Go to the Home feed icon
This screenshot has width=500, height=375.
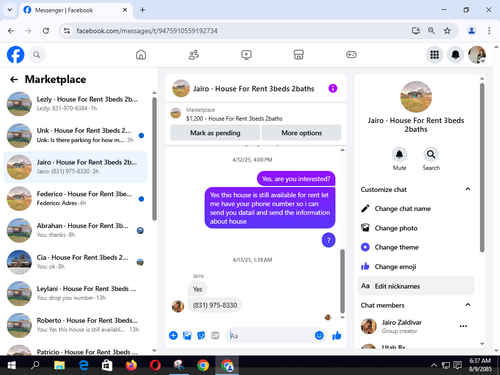pyautogui.click(x=141, y=55)
